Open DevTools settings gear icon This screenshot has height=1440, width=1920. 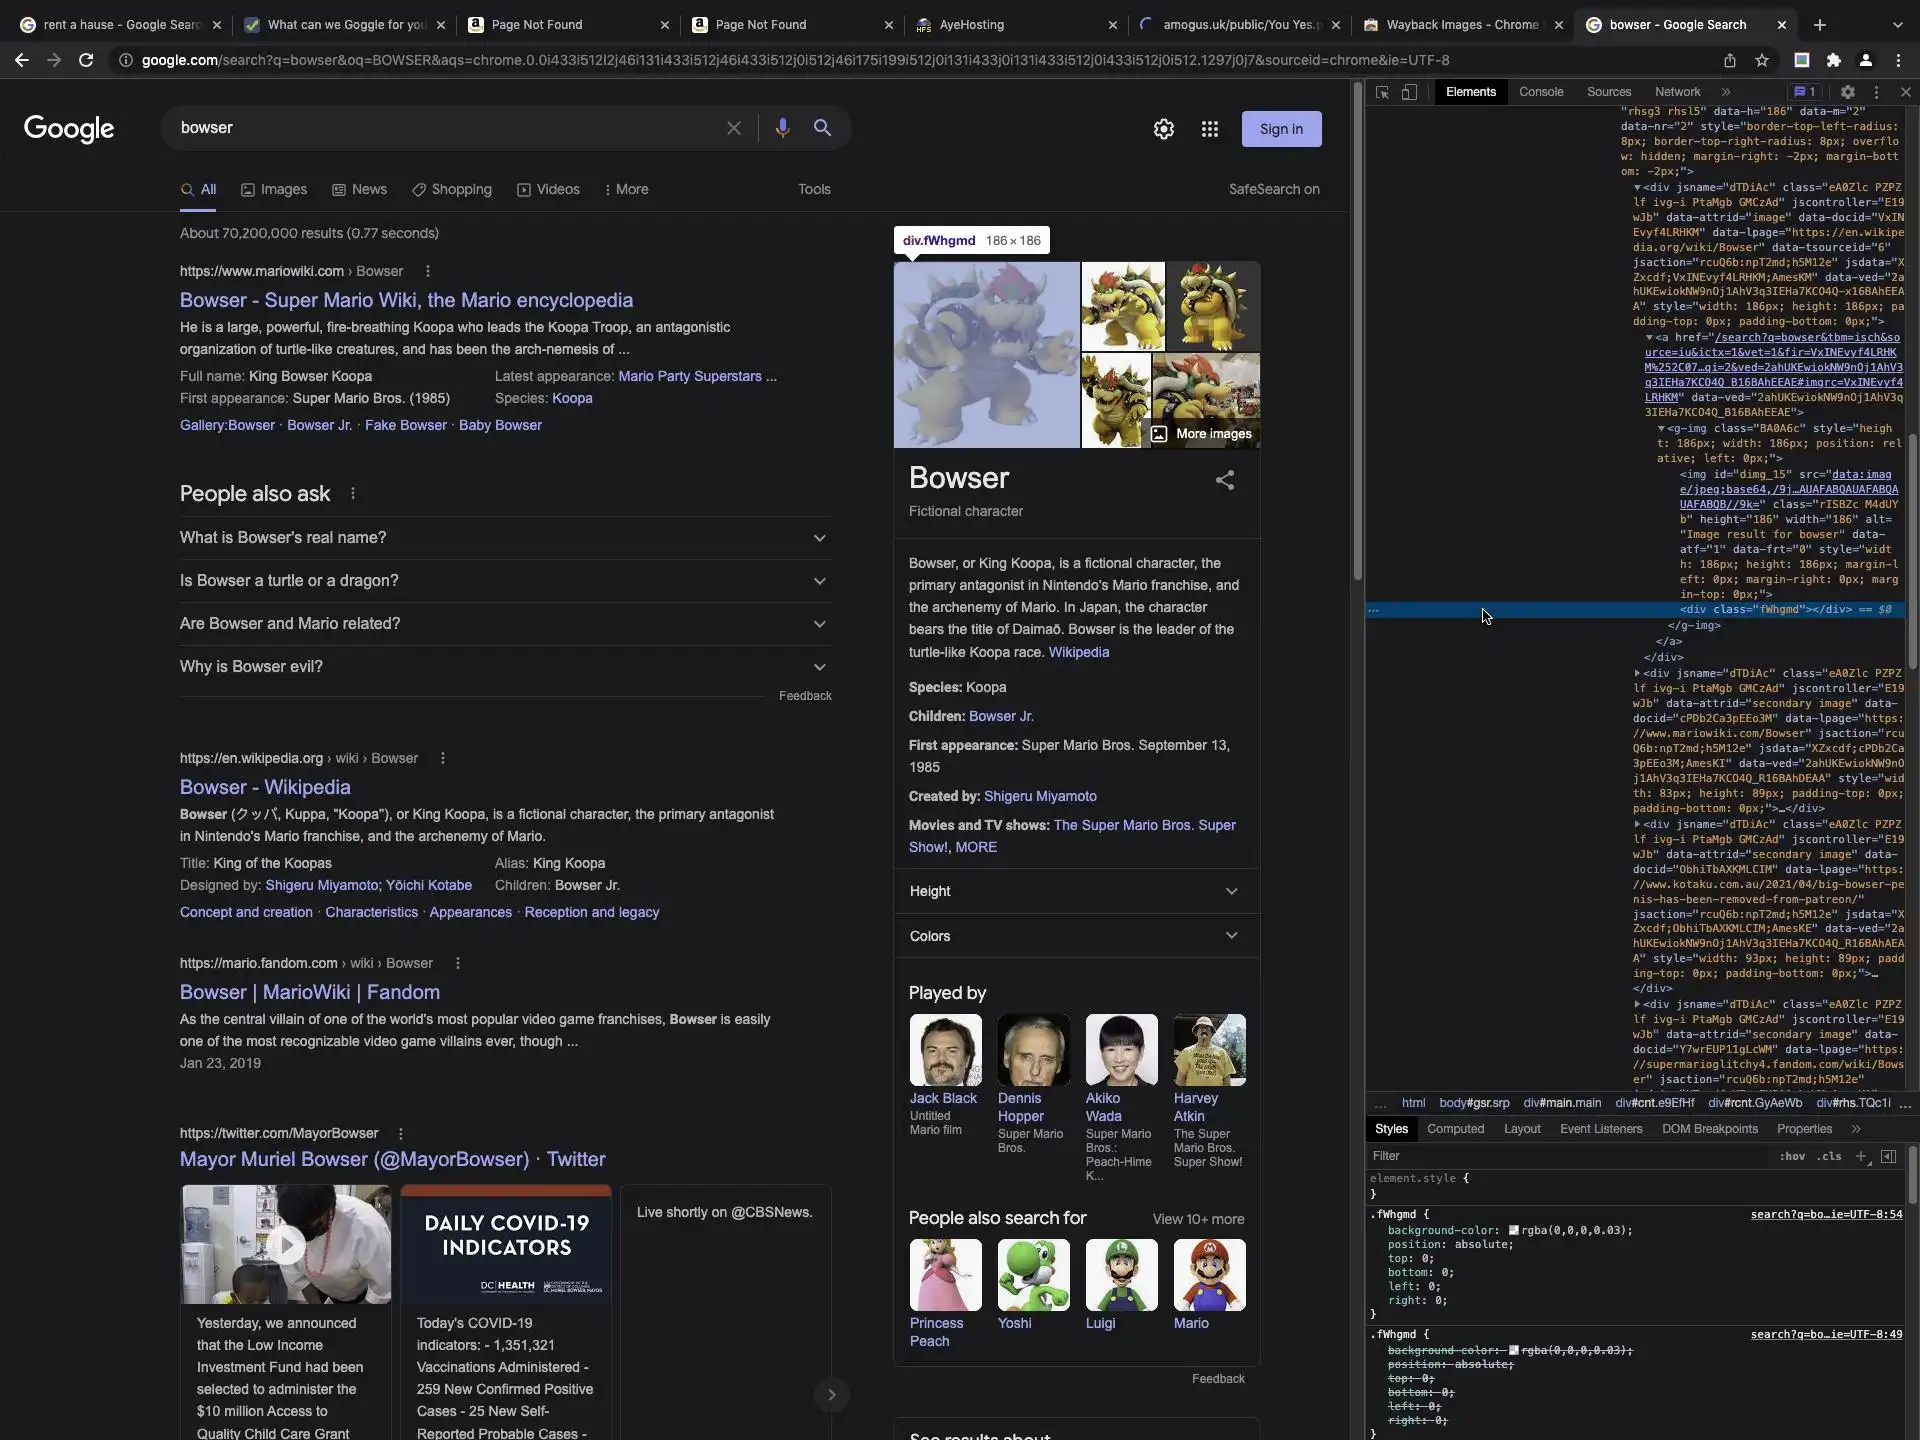[x=1847, y=92]
